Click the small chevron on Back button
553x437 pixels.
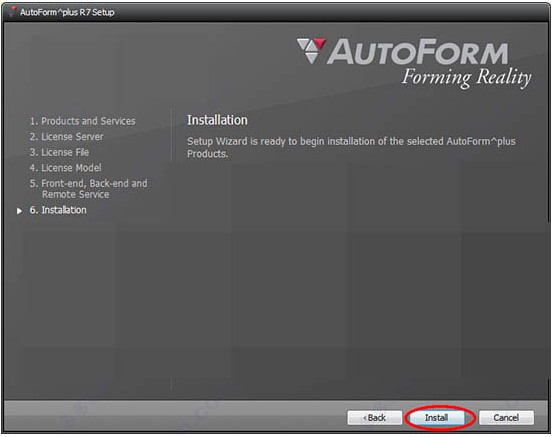click(x=365, y=418)
